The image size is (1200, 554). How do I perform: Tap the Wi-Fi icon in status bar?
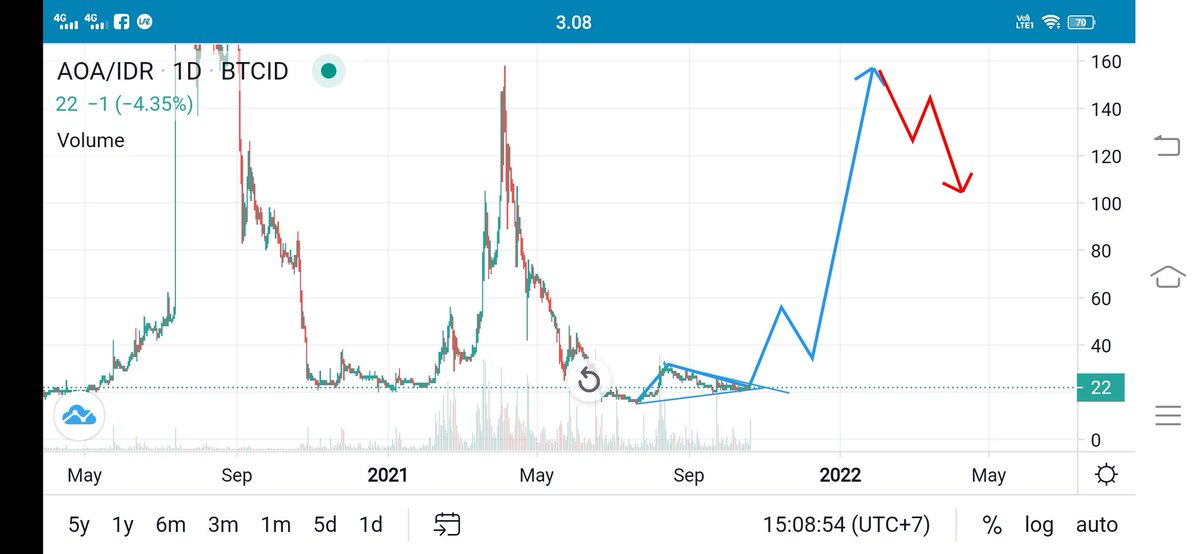tap(1050, 21)
